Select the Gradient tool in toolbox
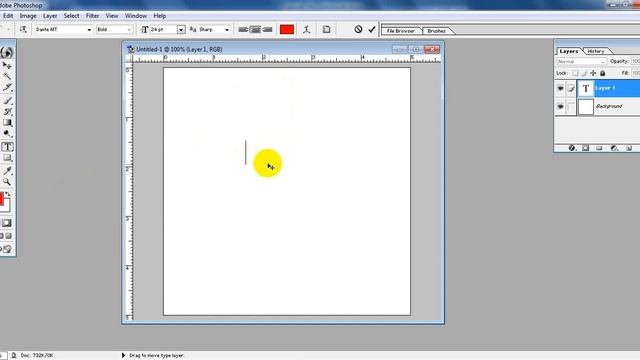640x360 pixels. tap(7, 122)
